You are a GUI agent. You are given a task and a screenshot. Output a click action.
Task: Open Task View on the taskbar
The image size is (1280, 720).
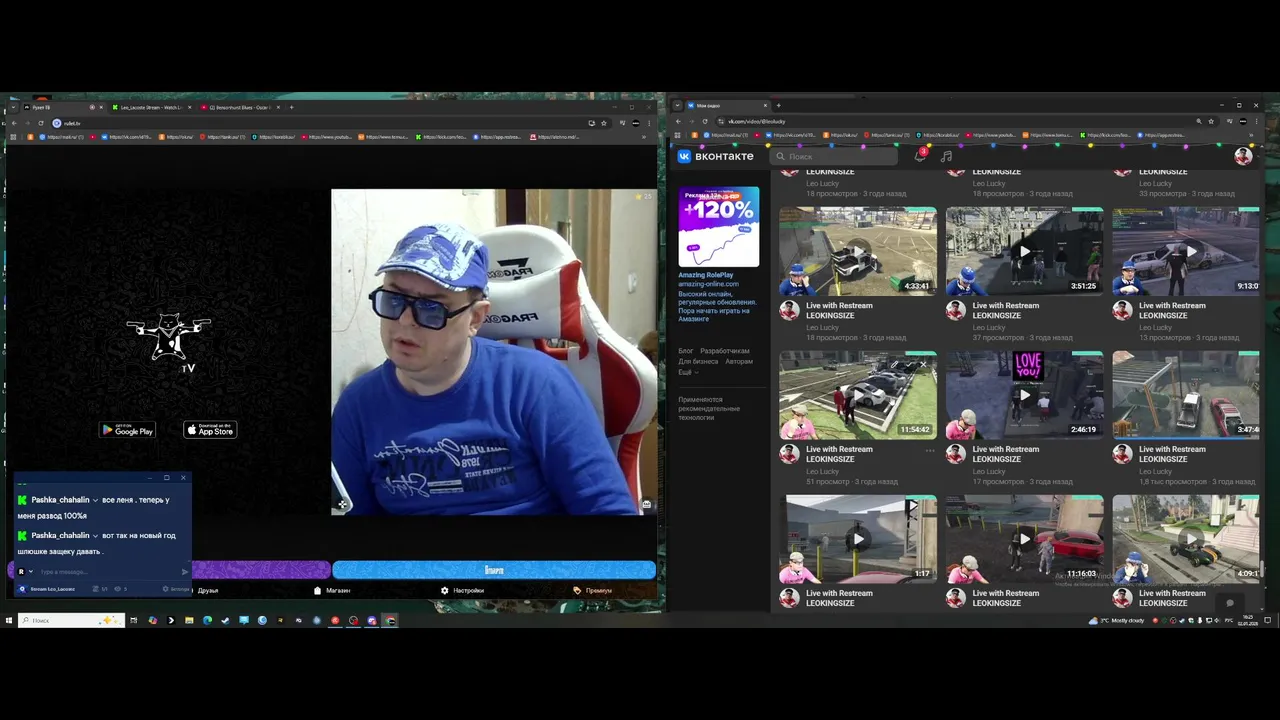(133, 620)
